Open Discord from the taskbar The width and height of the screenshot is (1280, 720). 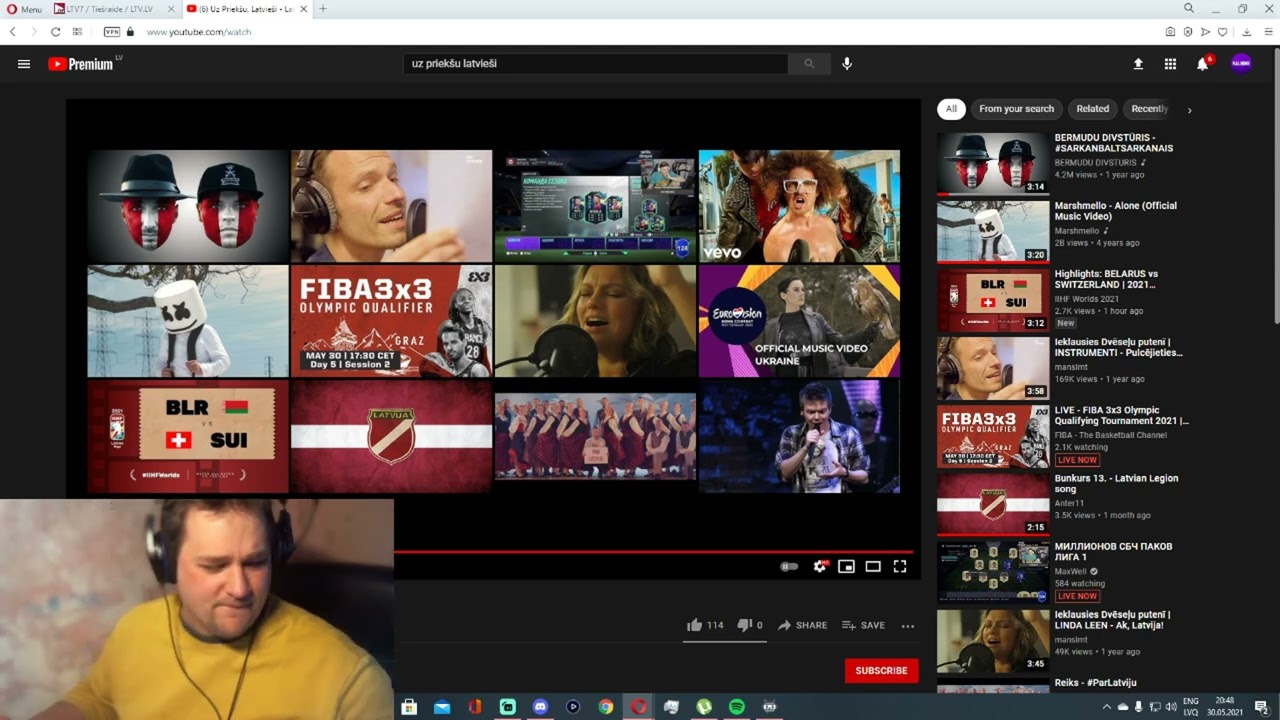[x=540, y=707]
